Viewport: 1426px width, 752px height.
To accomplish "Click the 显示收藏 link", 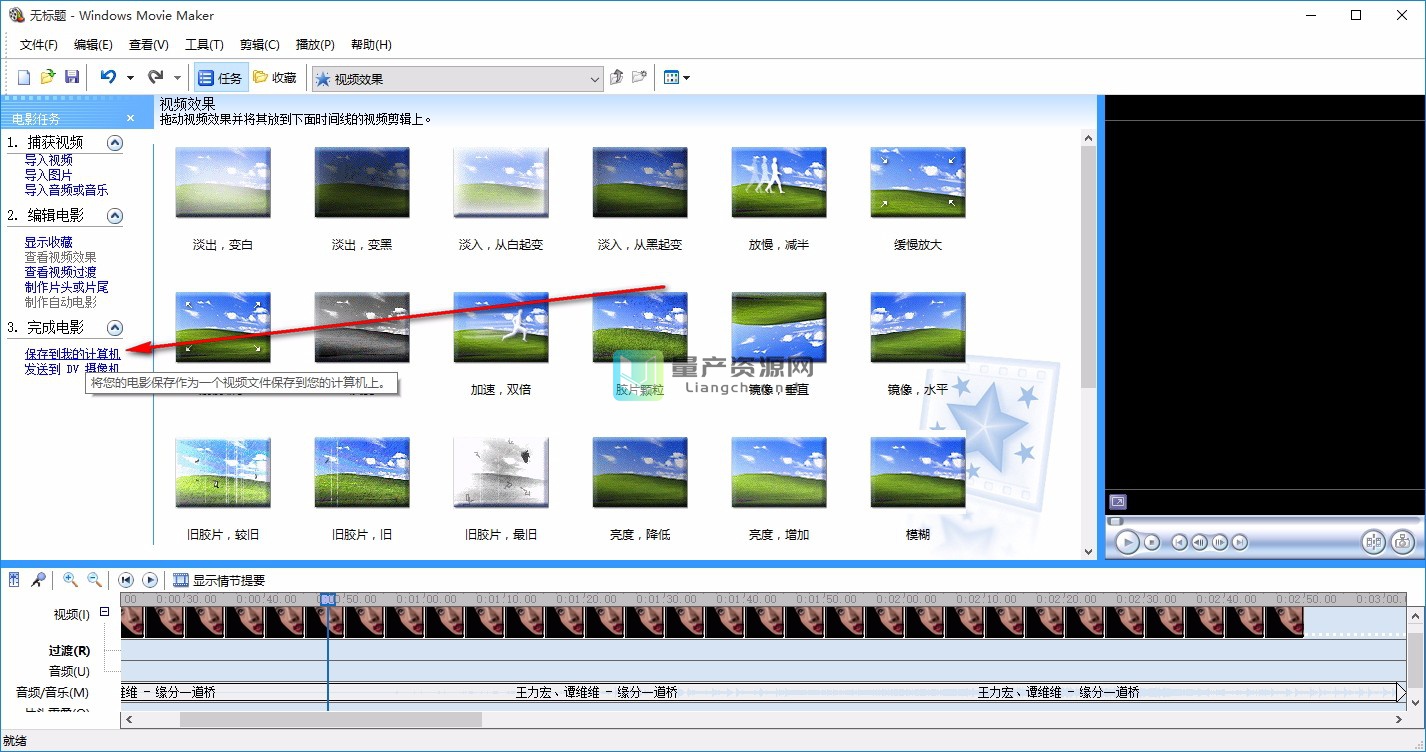I will click(48, 242).
